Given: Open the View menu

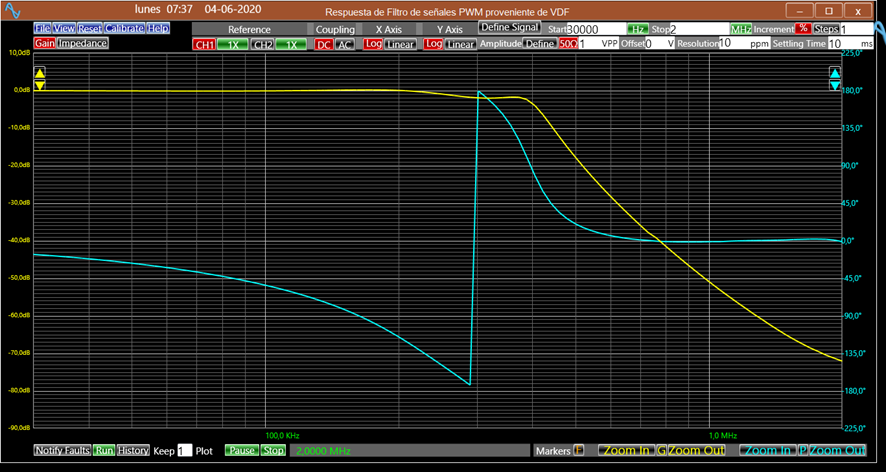Looking at the screenshot, I should [x=64, y=28].
